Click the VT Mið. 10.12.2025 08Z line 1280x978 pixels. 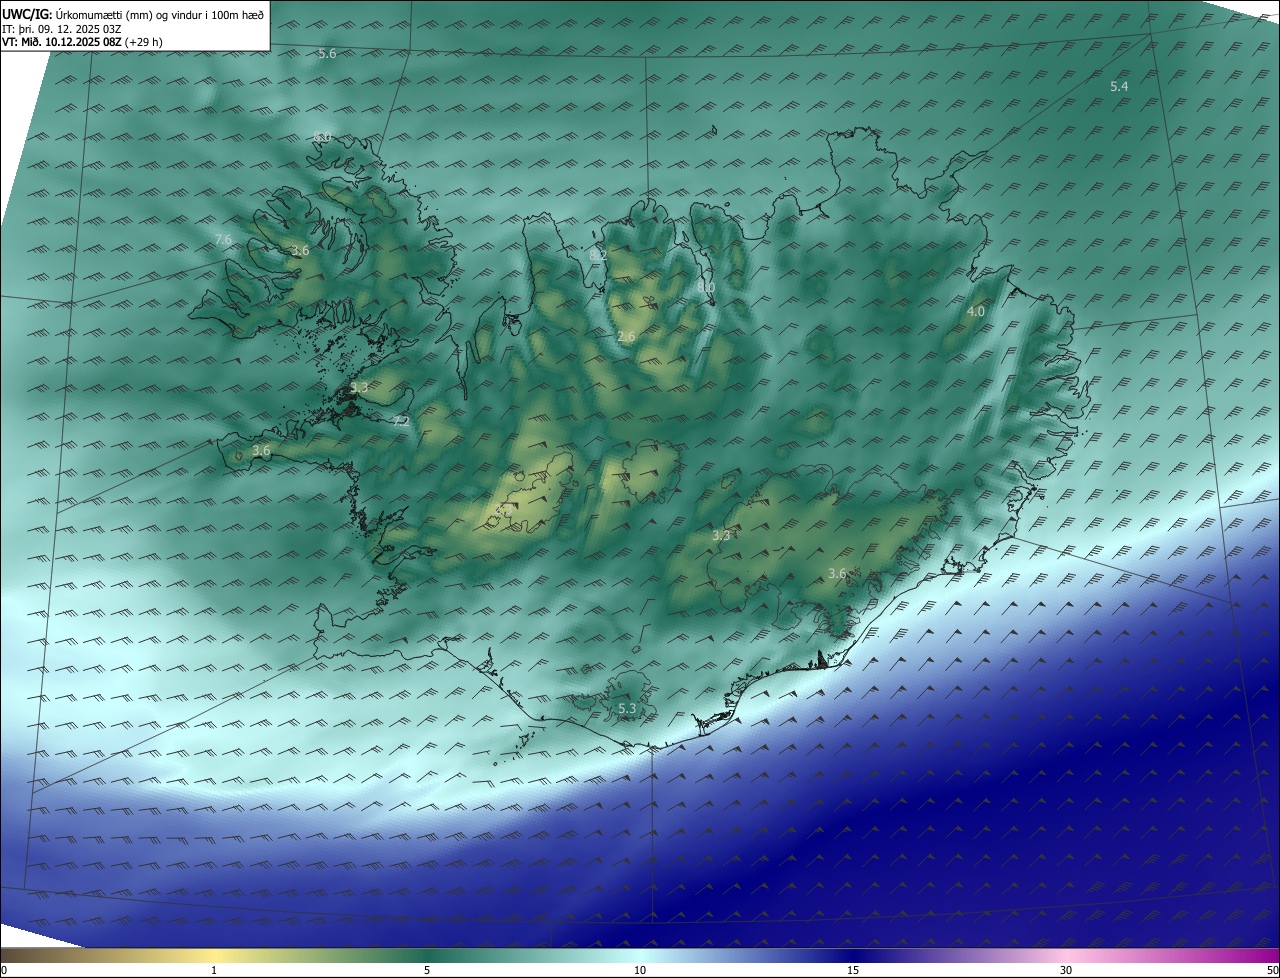[82, 42]
